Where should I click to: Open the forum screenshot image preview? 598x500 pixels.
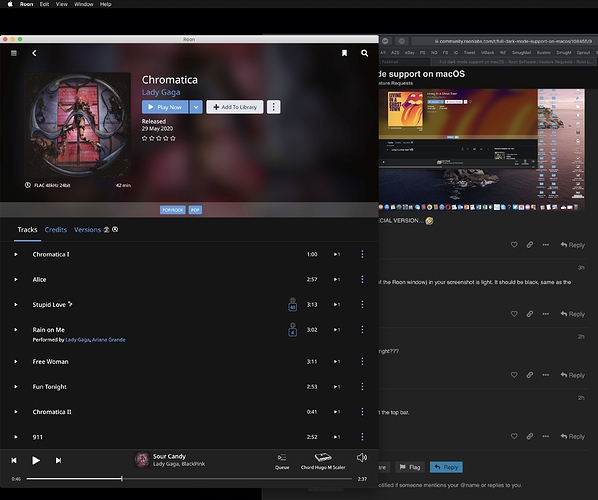coord(482,150)
